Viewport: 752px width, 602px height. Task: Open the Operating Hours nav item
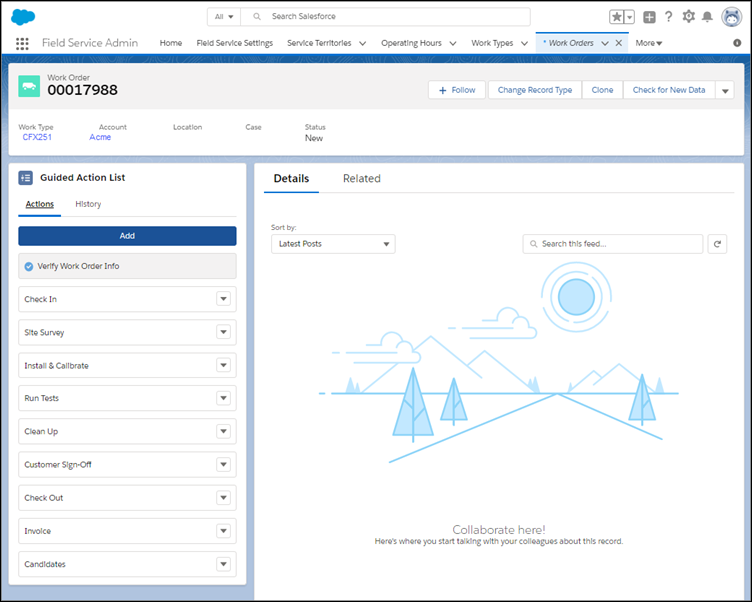pyautogui.click(x=411, y=43)
